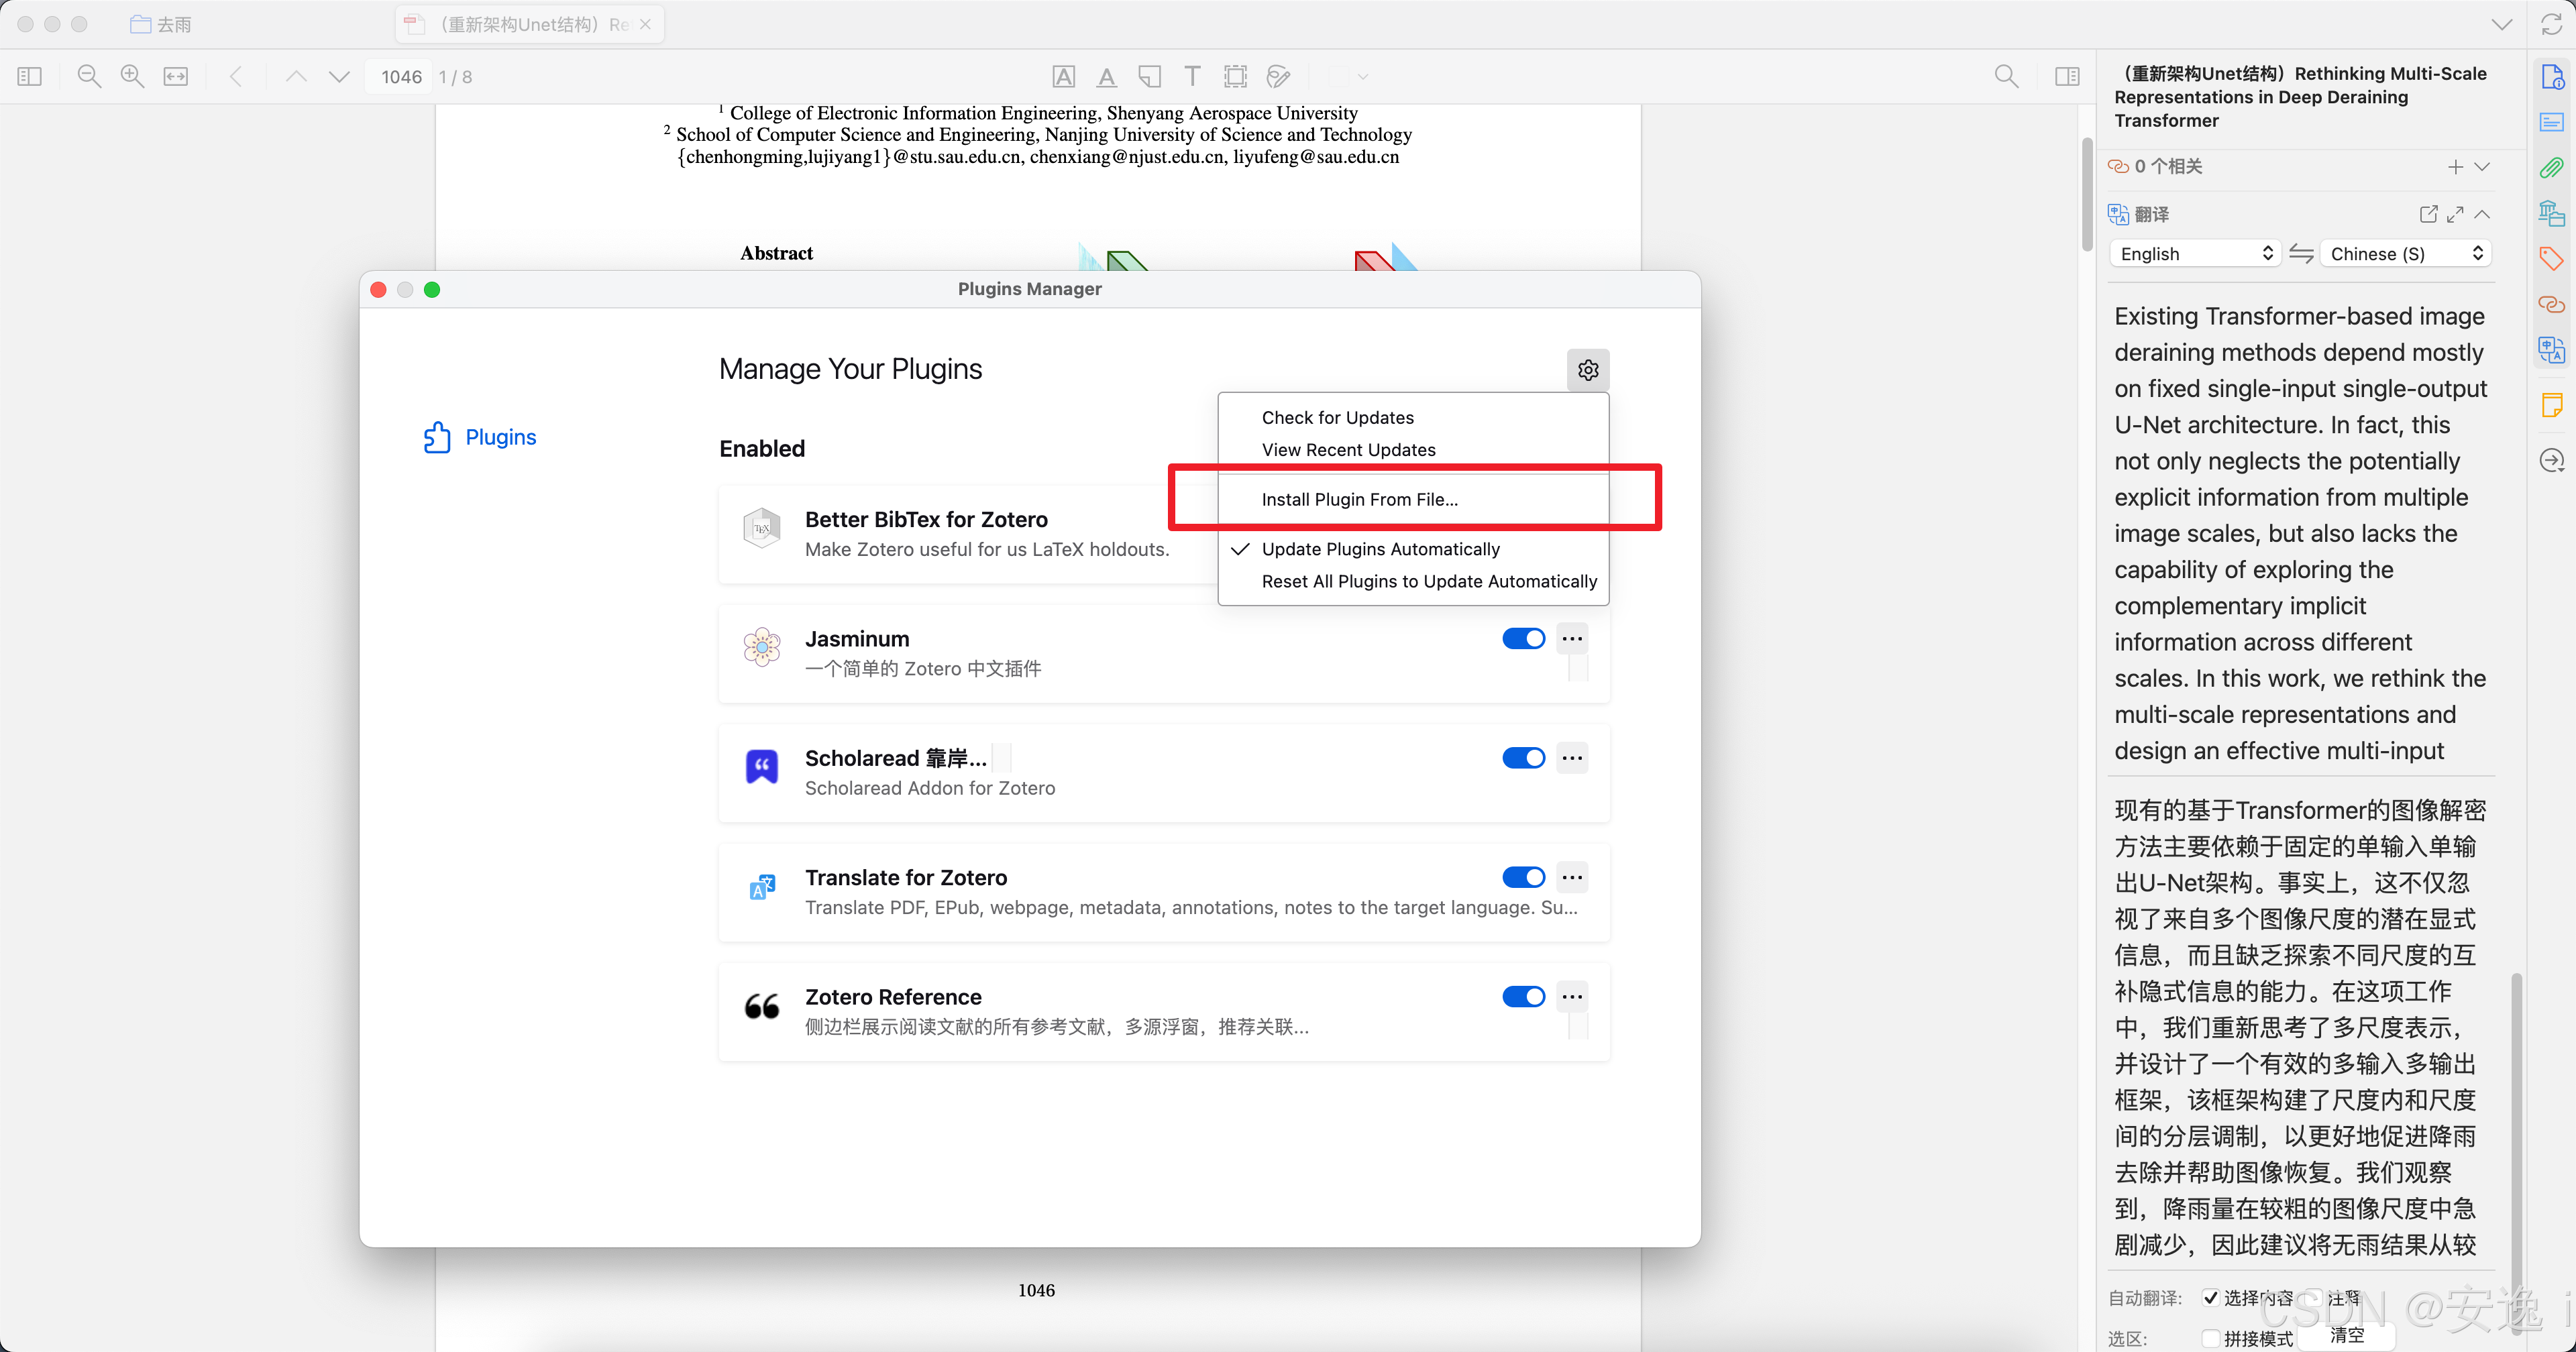Fit the PDF page to width
This screenshot has height=1352, width=2576.
(x=176, y=77)
